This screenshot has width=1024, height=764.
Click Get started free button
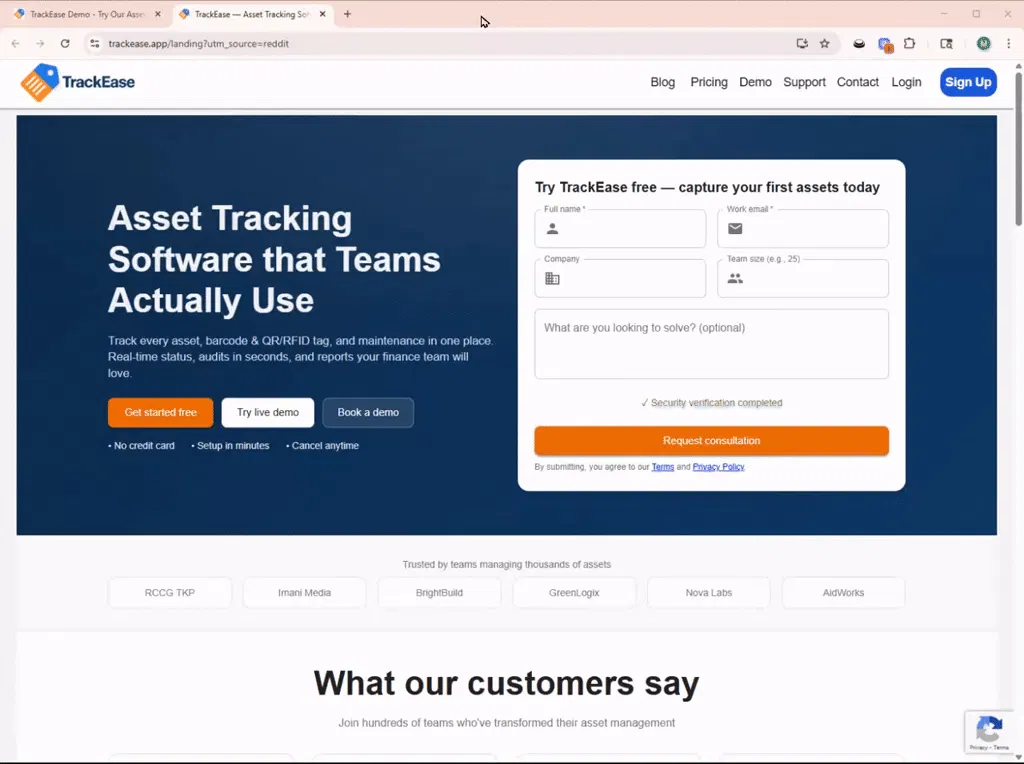pos(161,413)
